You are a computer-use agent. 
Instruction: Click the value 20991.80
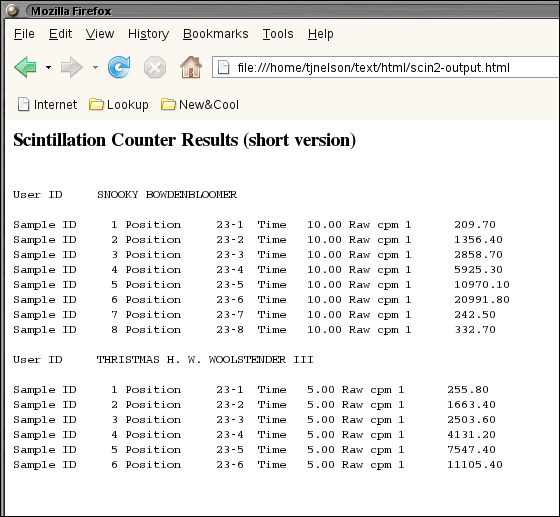(482, 300)
